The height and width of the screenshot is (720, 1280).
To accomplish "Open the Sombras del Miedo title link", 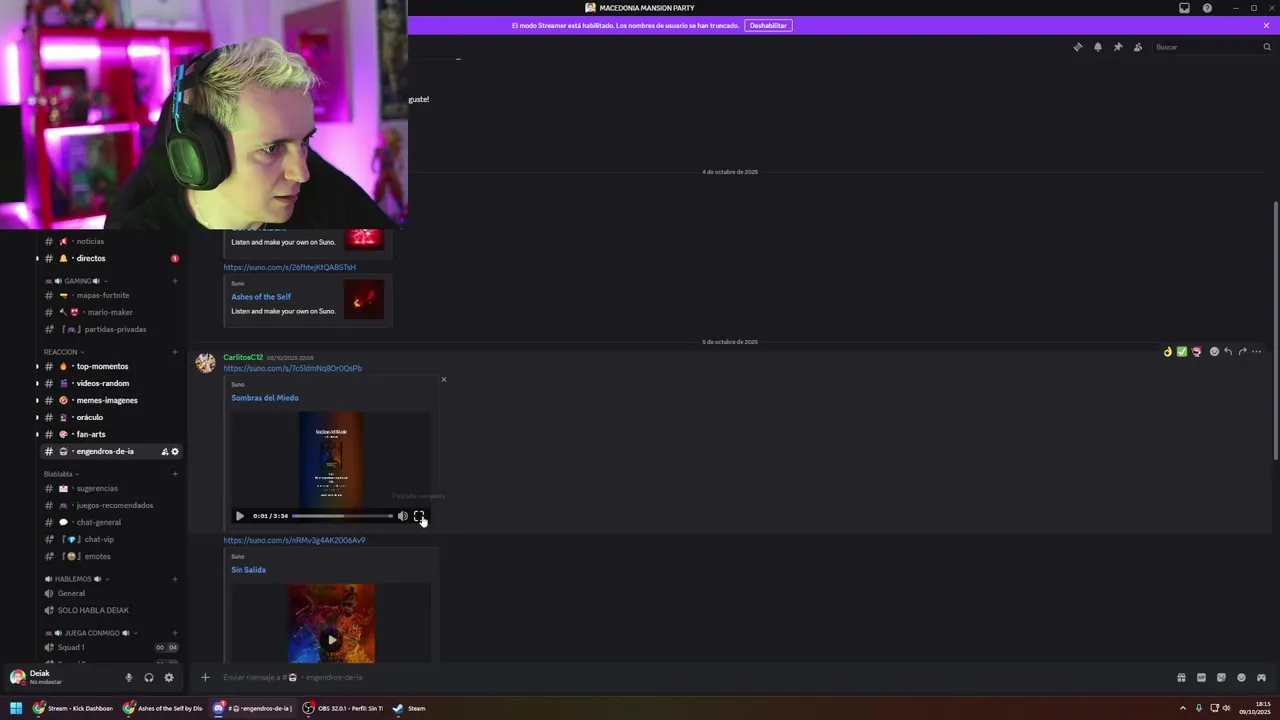I will click(x=265, y=398).
